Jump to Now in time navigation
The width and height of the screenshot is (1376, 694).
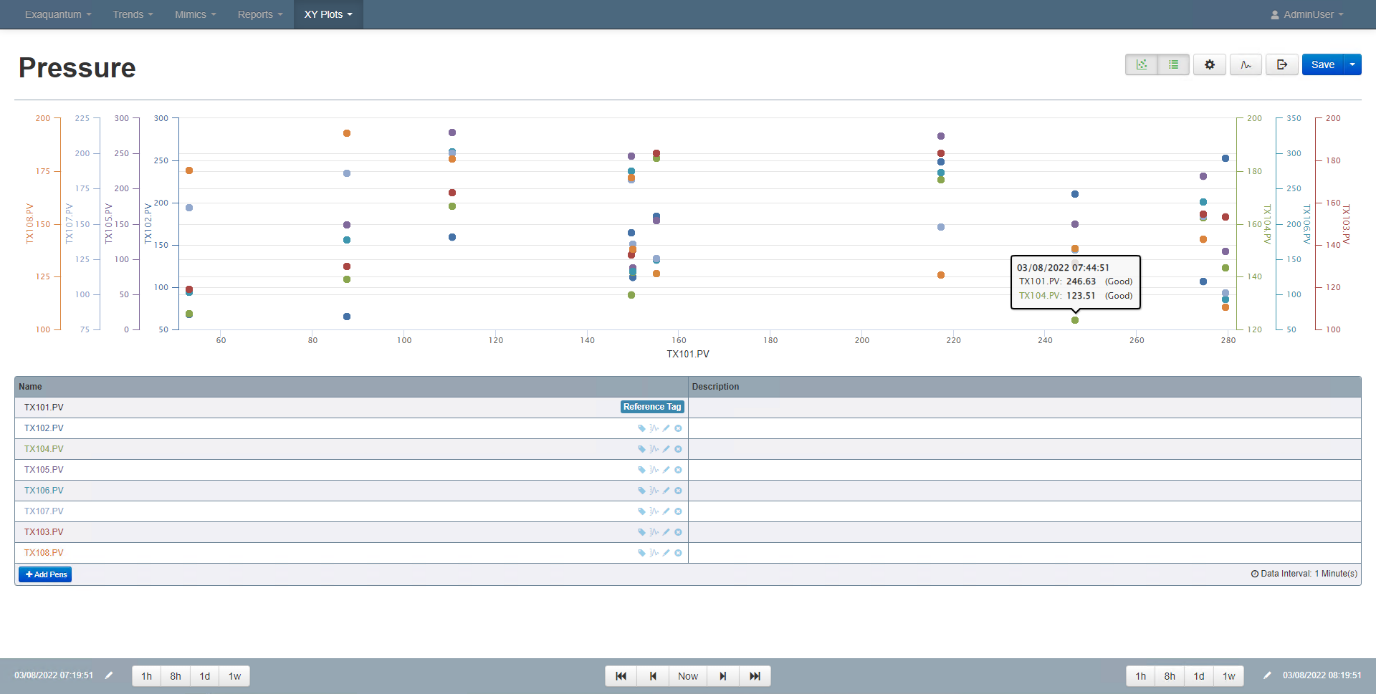pyautogui.click(x=688, y=676)
